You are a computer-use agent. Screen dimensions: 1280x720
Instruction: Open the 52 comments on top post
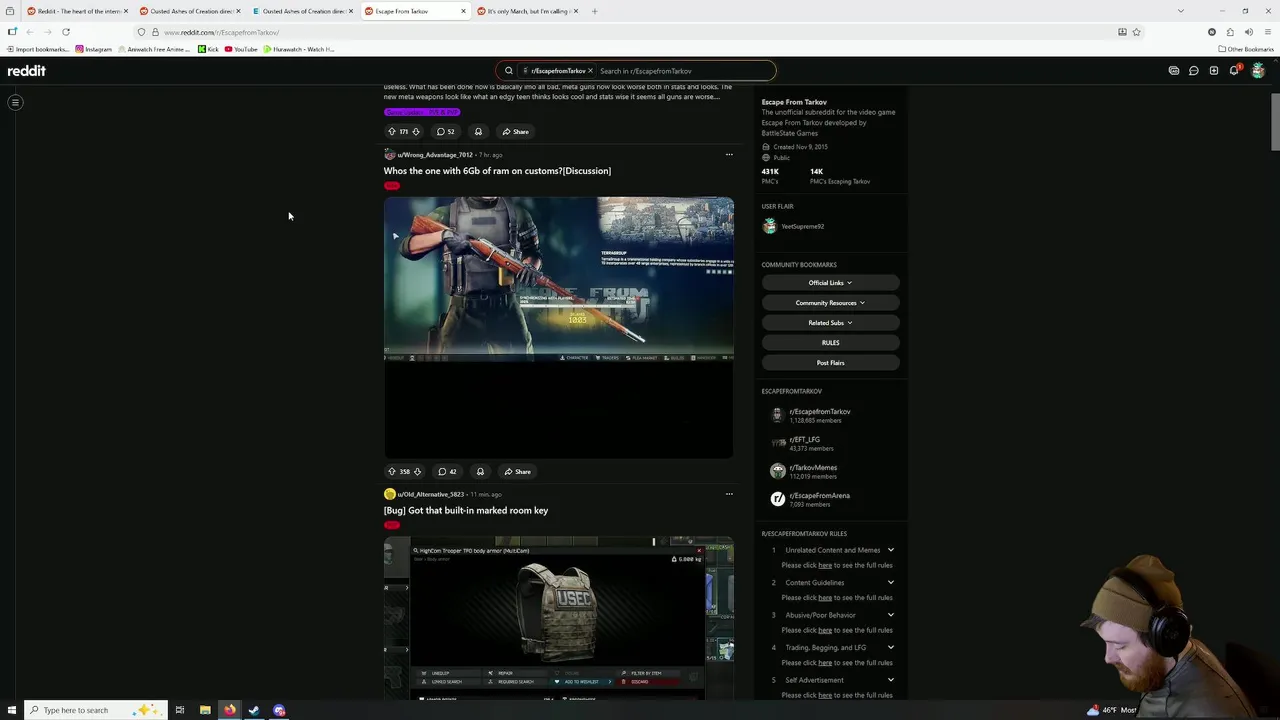coord(445,131)
